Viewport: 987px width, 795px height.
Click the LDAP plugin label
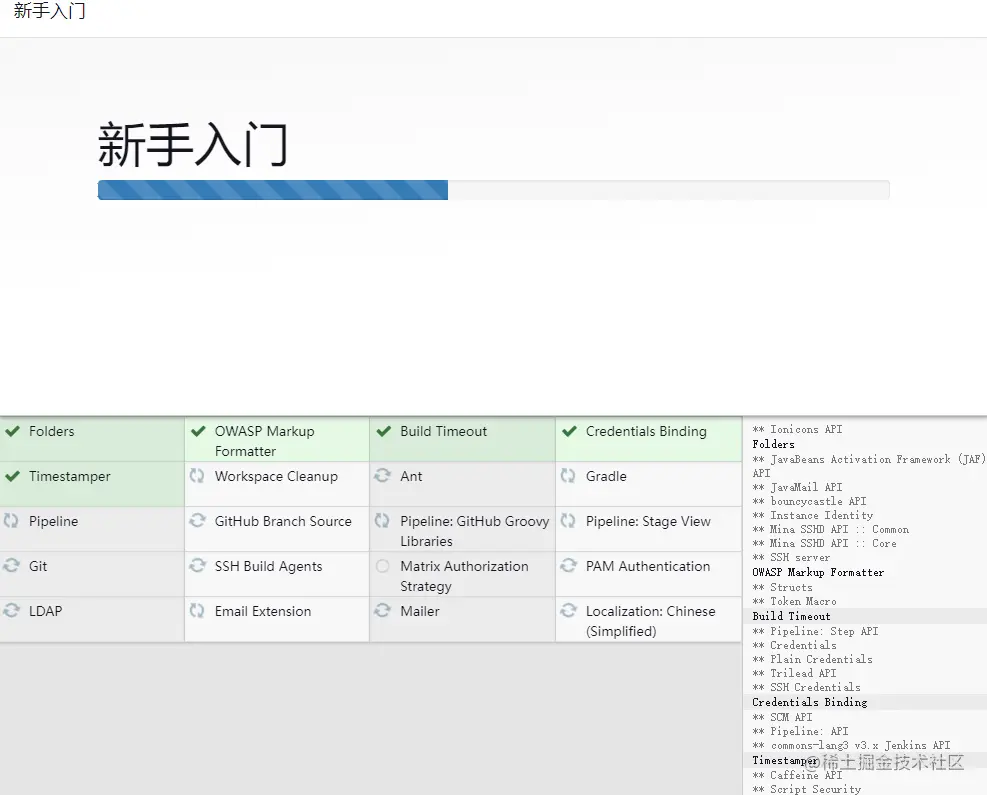coord(45,611)
